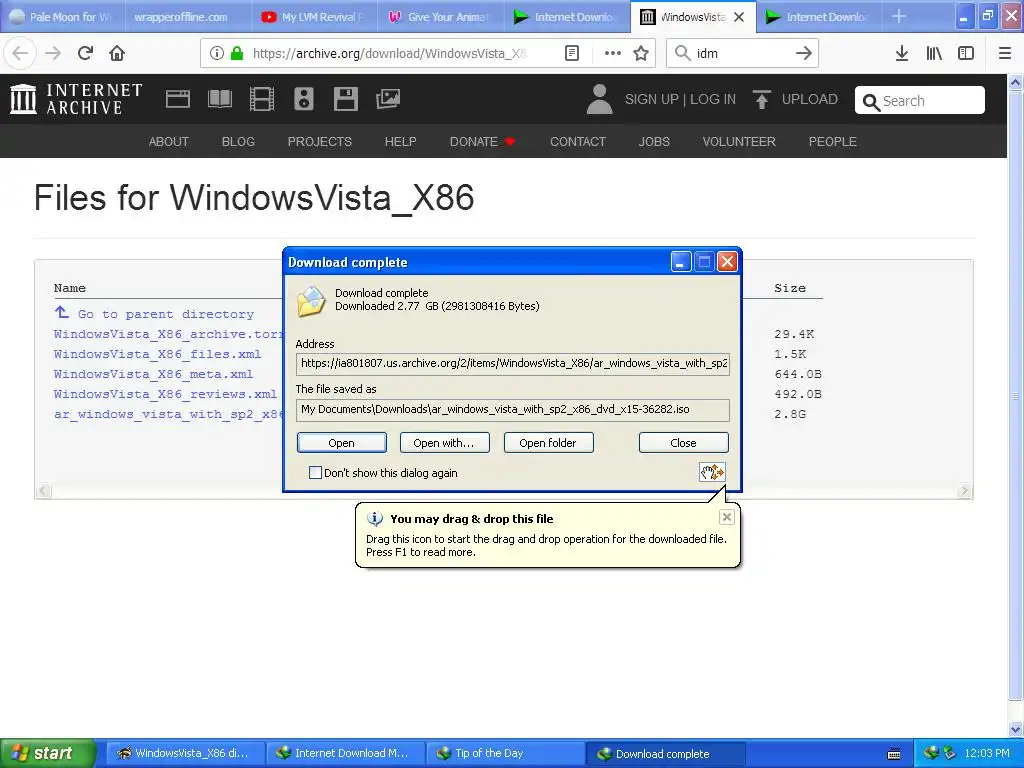Open page actions three-dot menu
1024x768 pixels.
pyautogui.click(x=612, y=53)
